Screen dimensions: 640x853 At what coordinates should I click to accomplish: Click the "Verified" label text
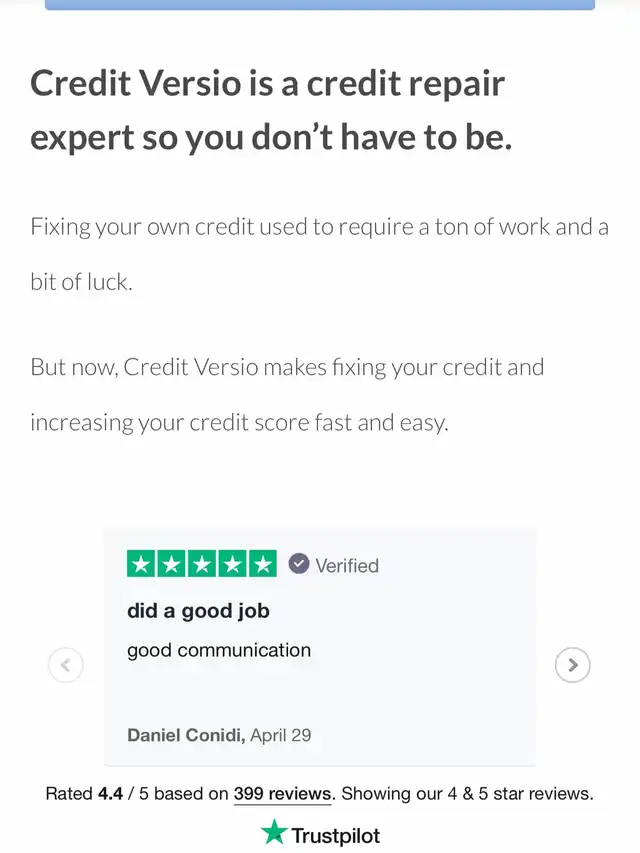point(347,565)
